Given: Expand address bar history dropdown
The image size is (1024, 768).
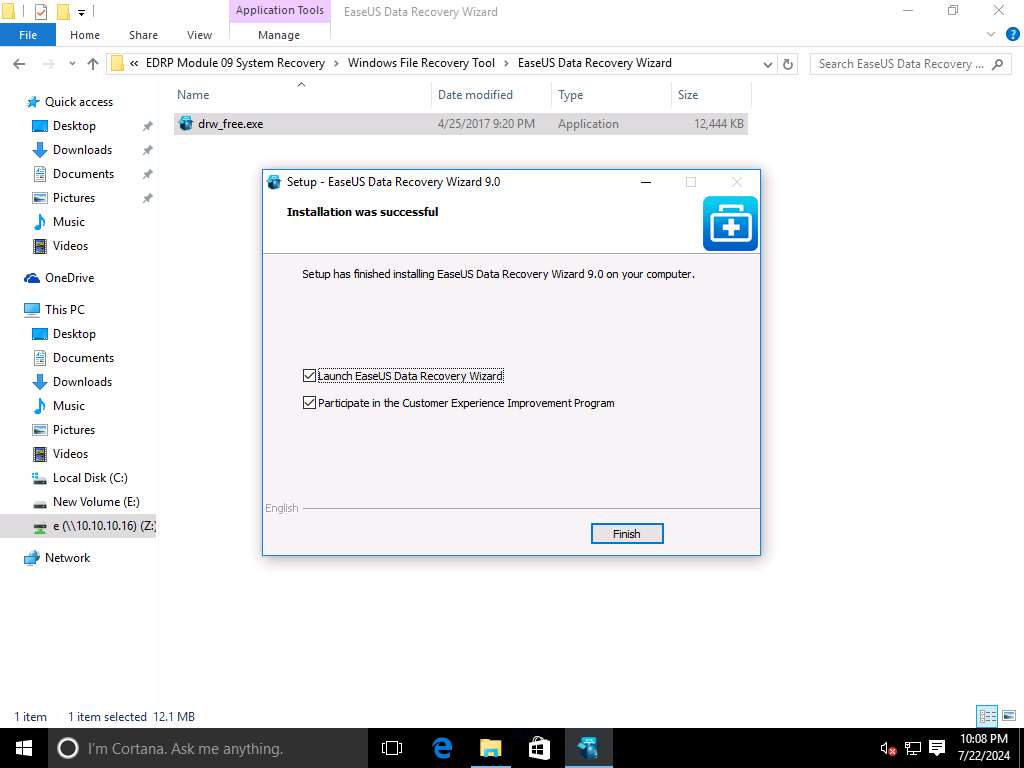Looking at the screenshot, I should pos(768,64).
